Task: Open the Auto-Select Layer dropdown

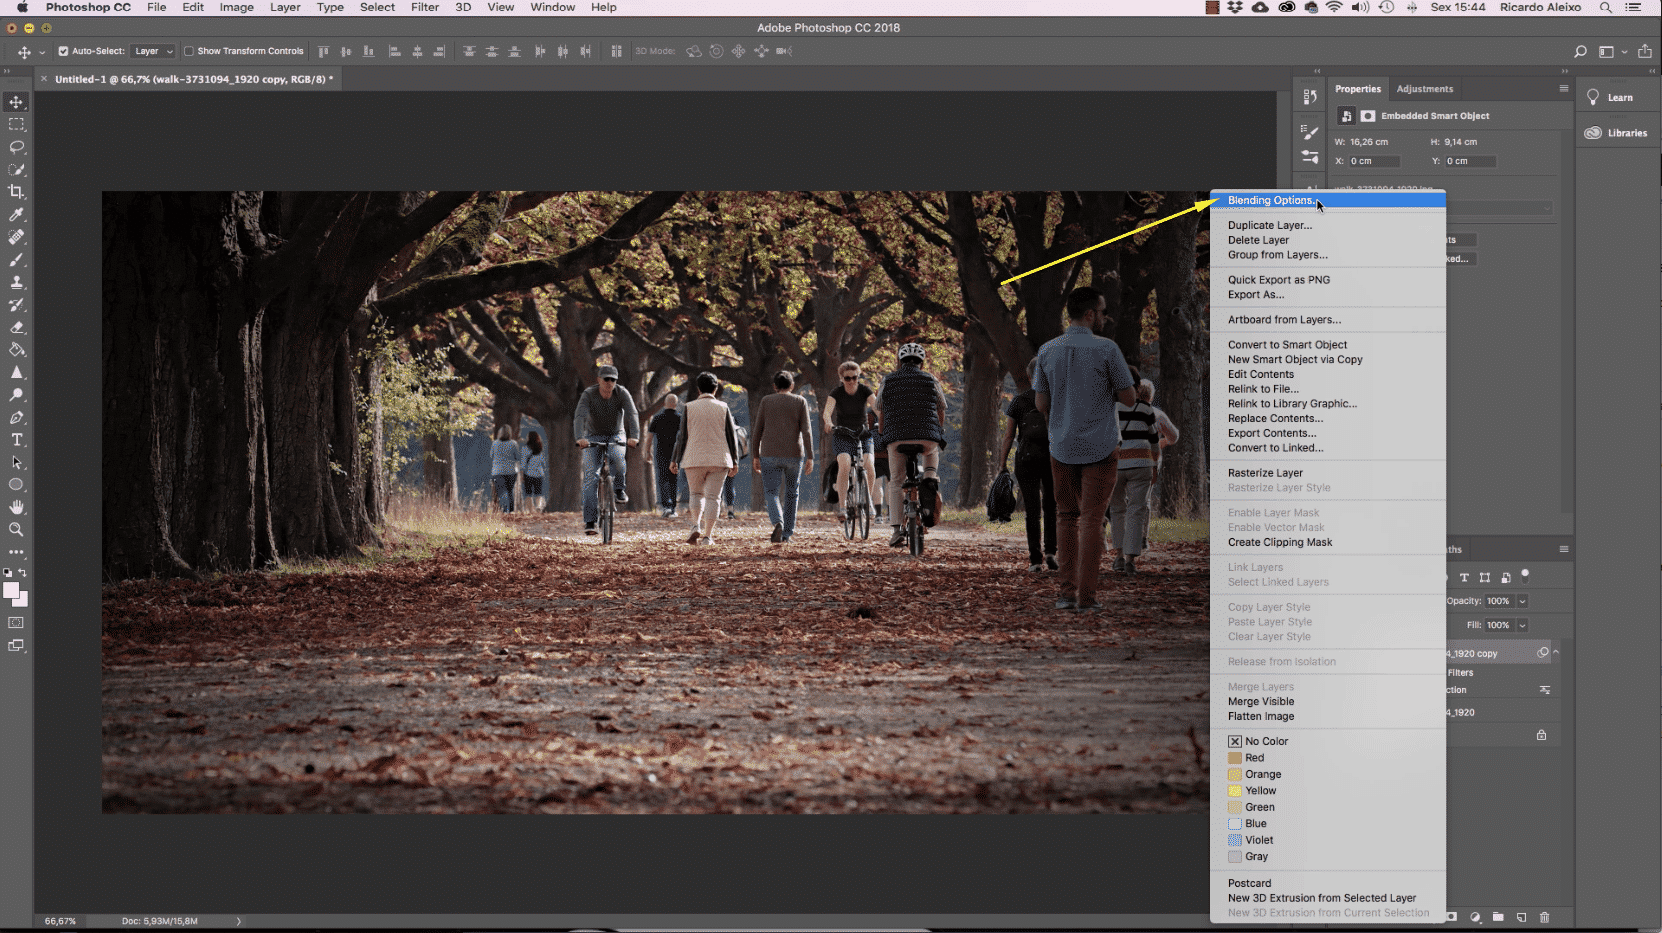Action: (x=154, y=51)
